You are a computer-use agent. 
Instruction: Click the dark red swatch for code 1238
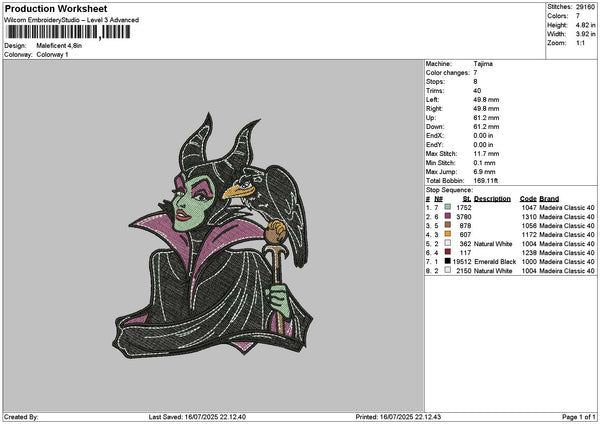(448, 252)
